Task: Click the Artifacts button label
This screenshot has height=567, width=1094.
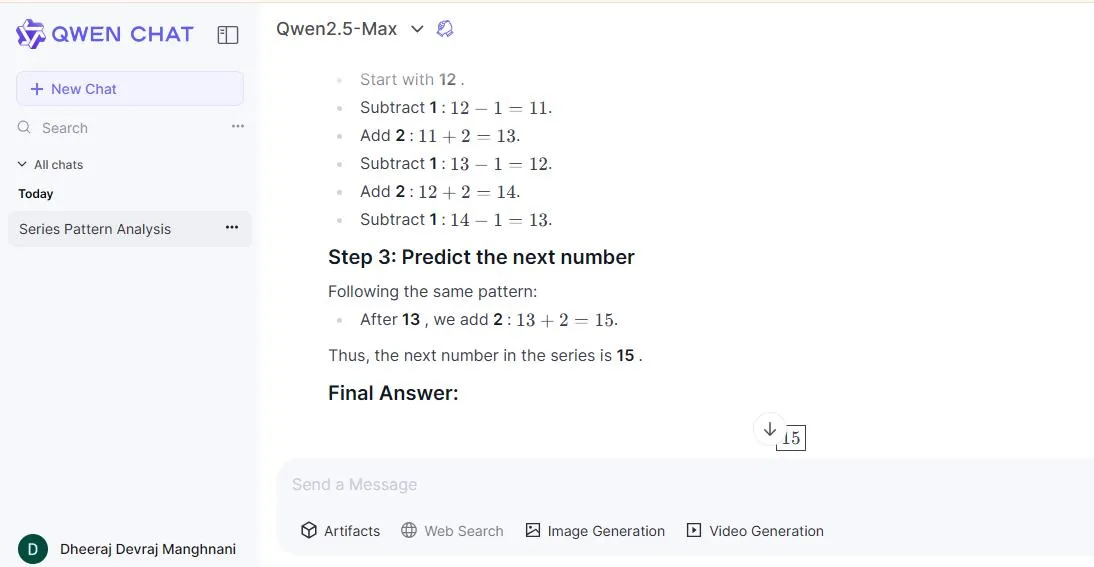Action: 352,531
